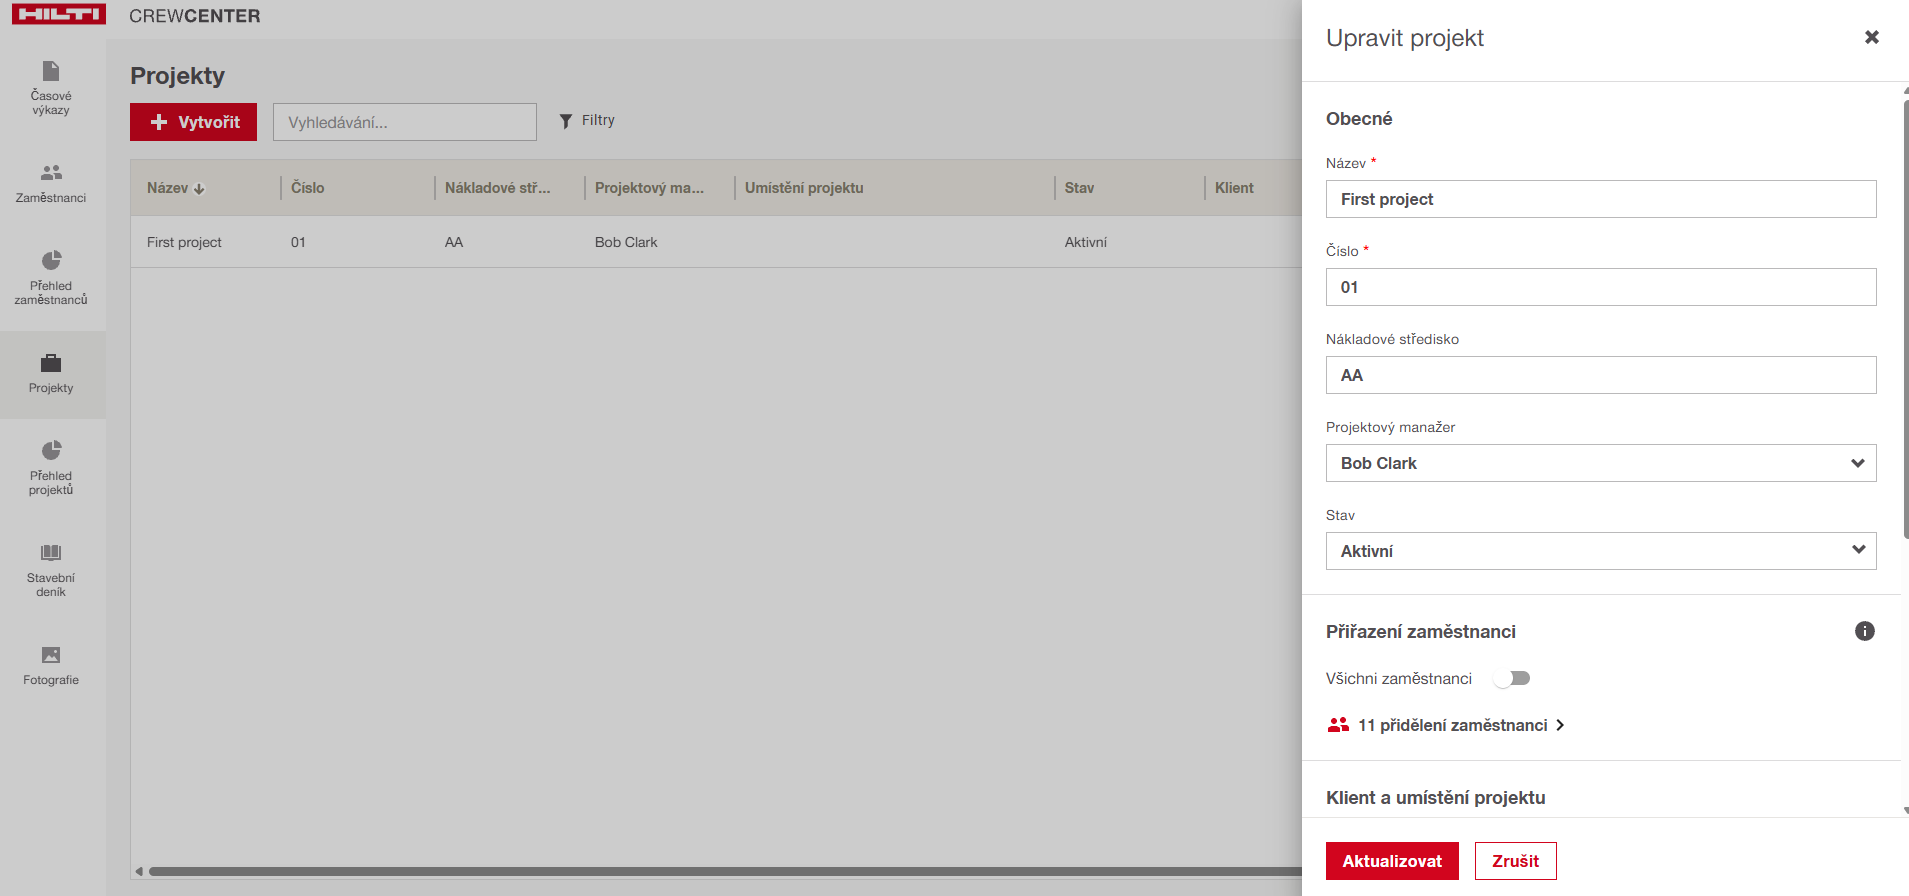Close the Upravit projekt panel
The image size is (1909, 896).
coord(1871,37)
